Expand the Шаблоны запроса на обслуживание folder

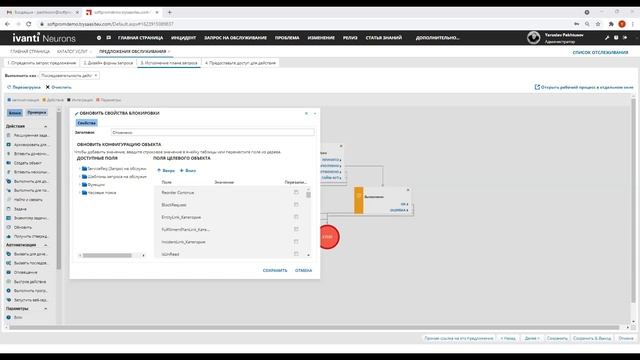[x=80, y=177]
